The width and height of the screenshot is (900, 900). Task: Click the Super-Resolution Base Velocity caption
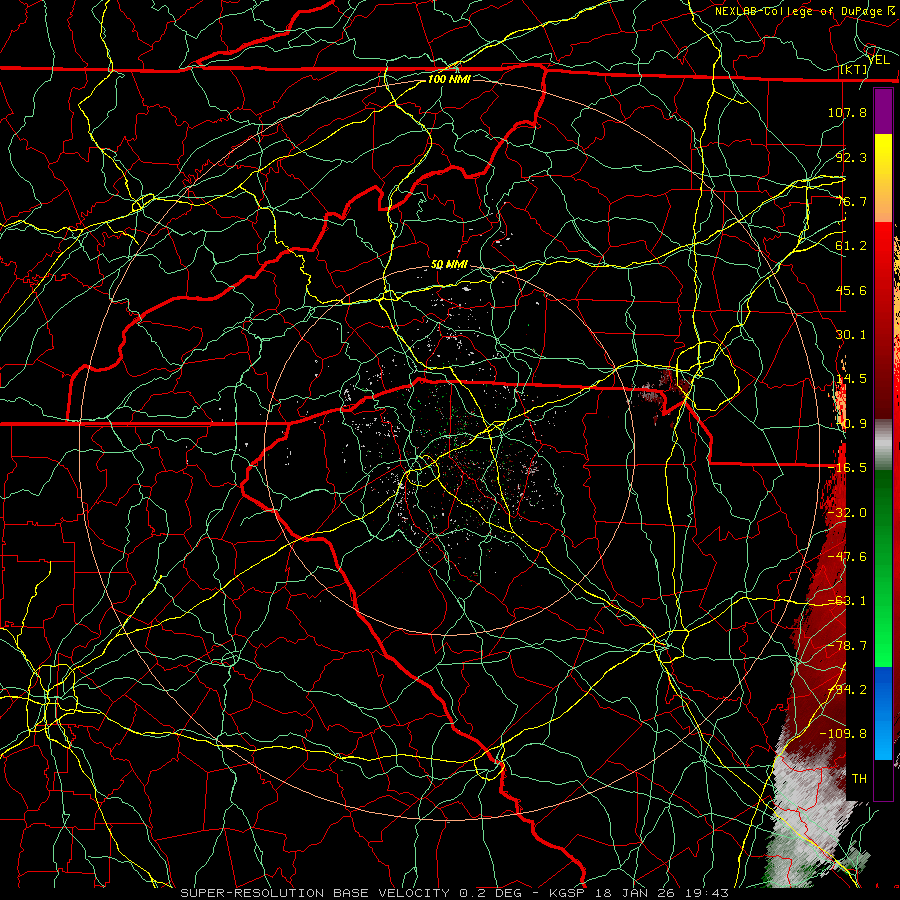tap(454, 893)
